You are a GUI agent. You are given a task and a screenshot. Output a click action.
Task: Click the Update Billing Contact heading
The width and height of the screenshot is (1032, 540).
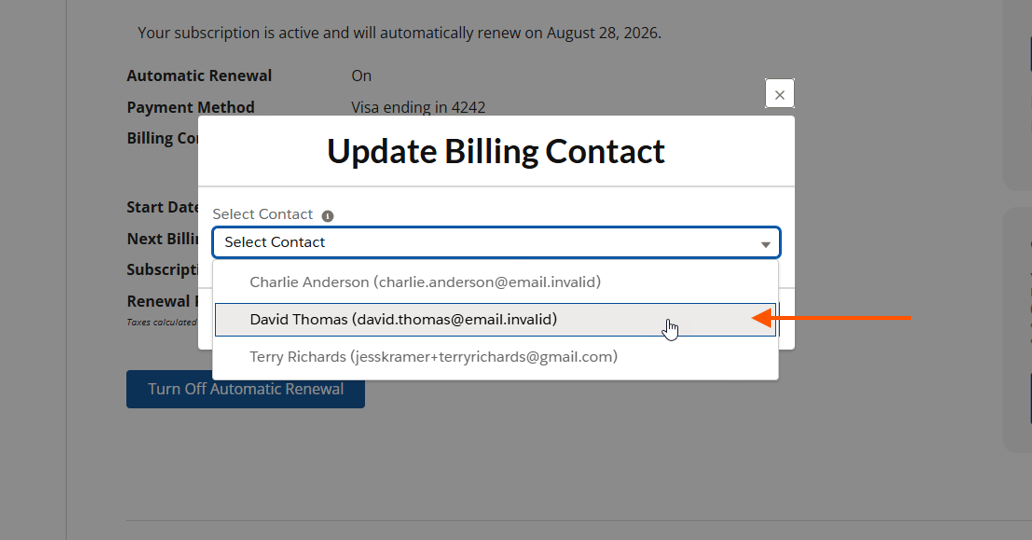[496, 151]
